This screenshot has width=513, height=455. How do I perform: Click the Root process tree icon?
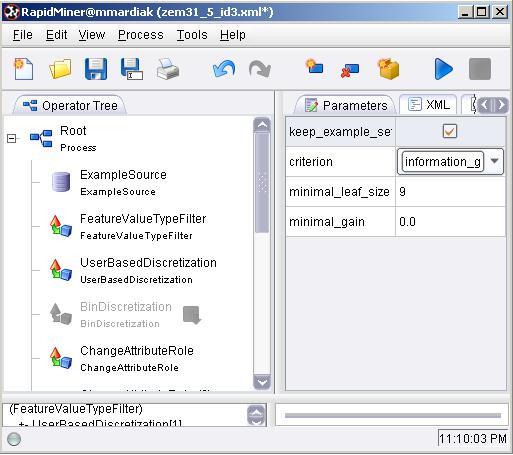(x=41, y=138)
